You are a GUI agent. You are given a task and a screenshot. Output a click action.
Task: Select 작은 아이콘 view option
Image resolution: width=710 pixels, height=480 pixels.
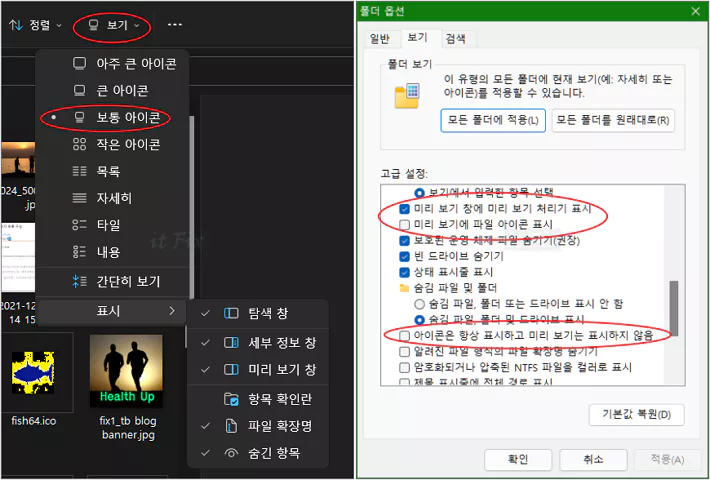point(112,144)
